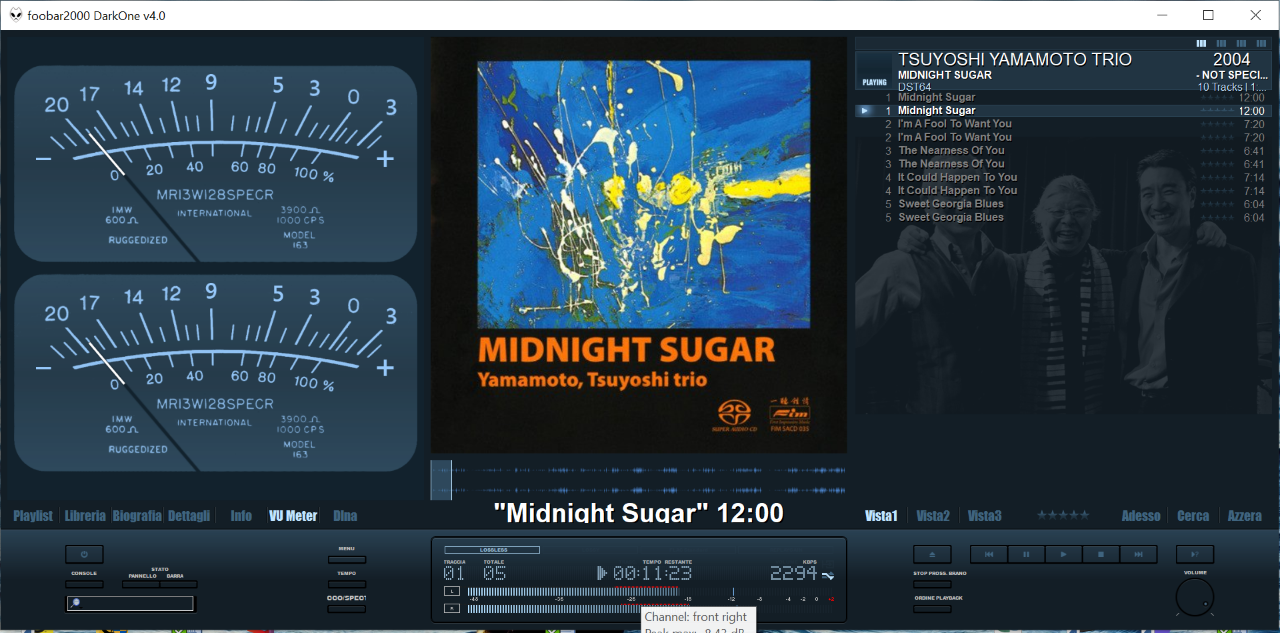Viewport: 1280px width, 633px height.
Task: Toggle the CONSOLE button
Action: pyautogui.click(x=84, y=584)
